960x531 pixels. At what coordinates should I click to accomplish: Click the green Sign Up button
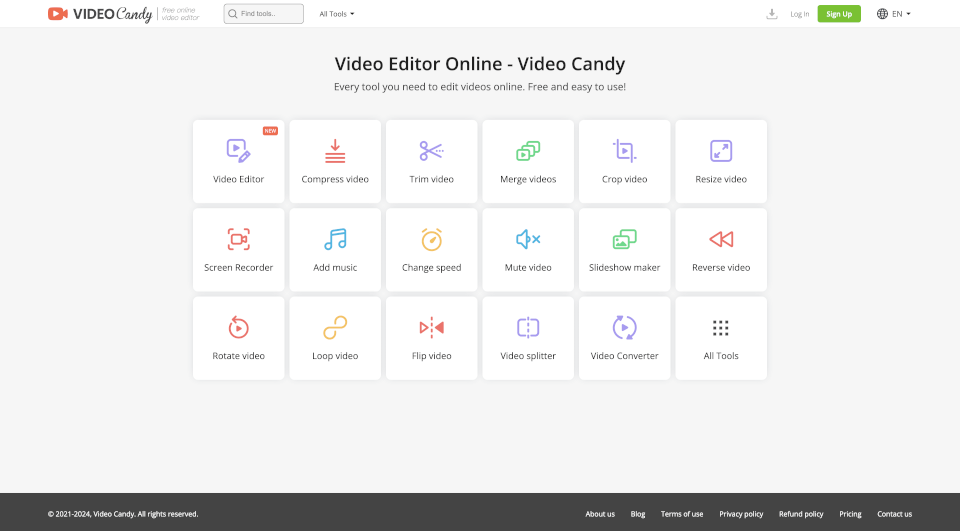(839, 13)
